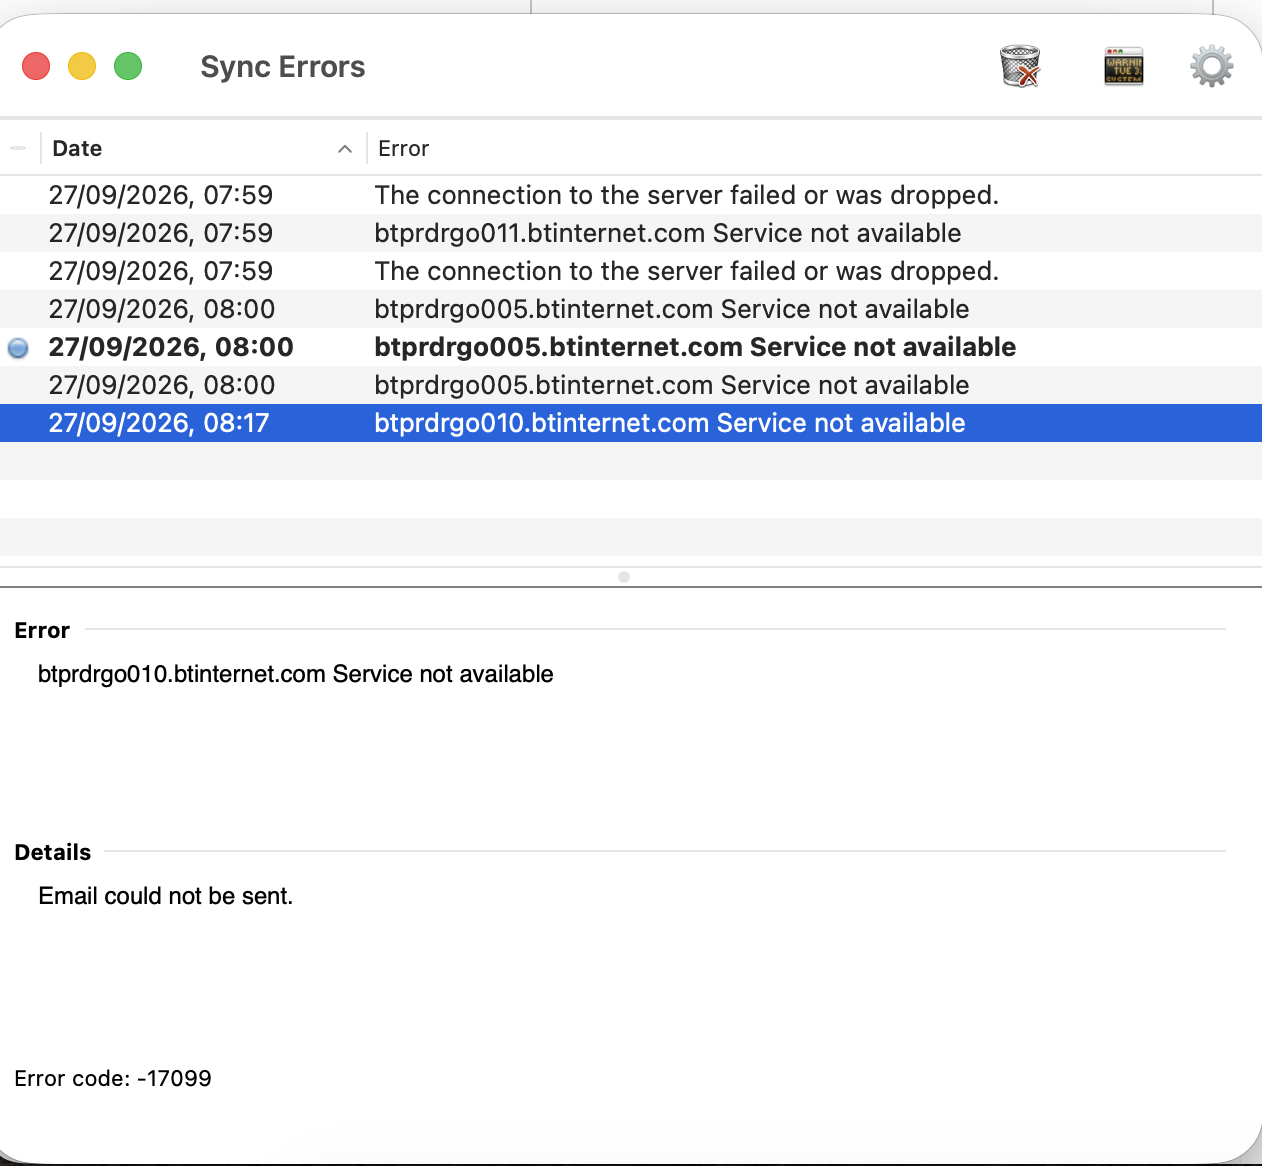Viewport: 1262px width, 1166px height.
Task: Sort by the Date column header
Action: tap(203, 148)
